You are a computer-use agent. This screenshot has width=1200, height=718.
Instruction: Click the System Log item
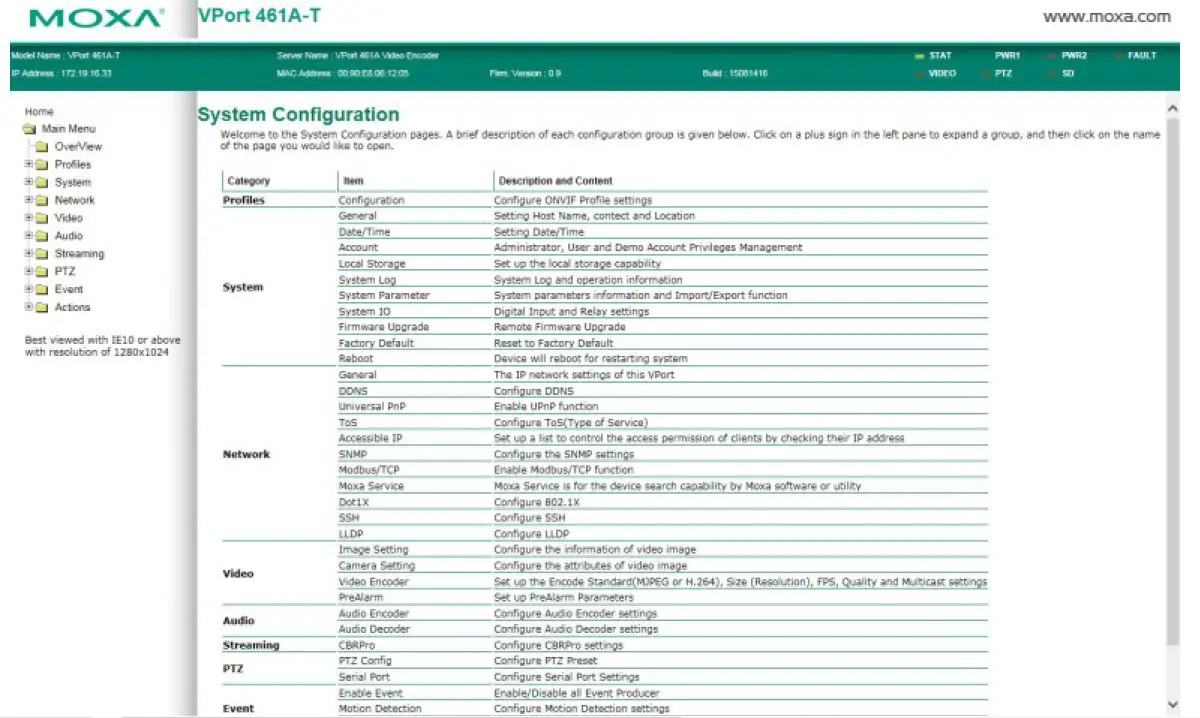pos(367,280)
